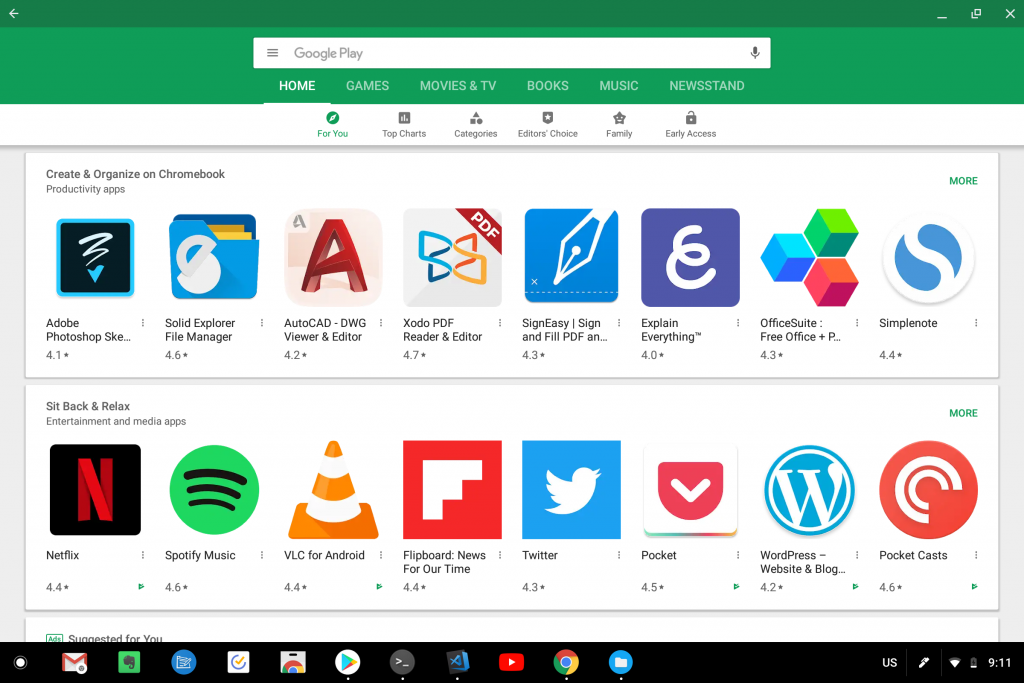Screen dimensions: 1024x683
Task: Open the WordPress app icon
Action: 810,490
